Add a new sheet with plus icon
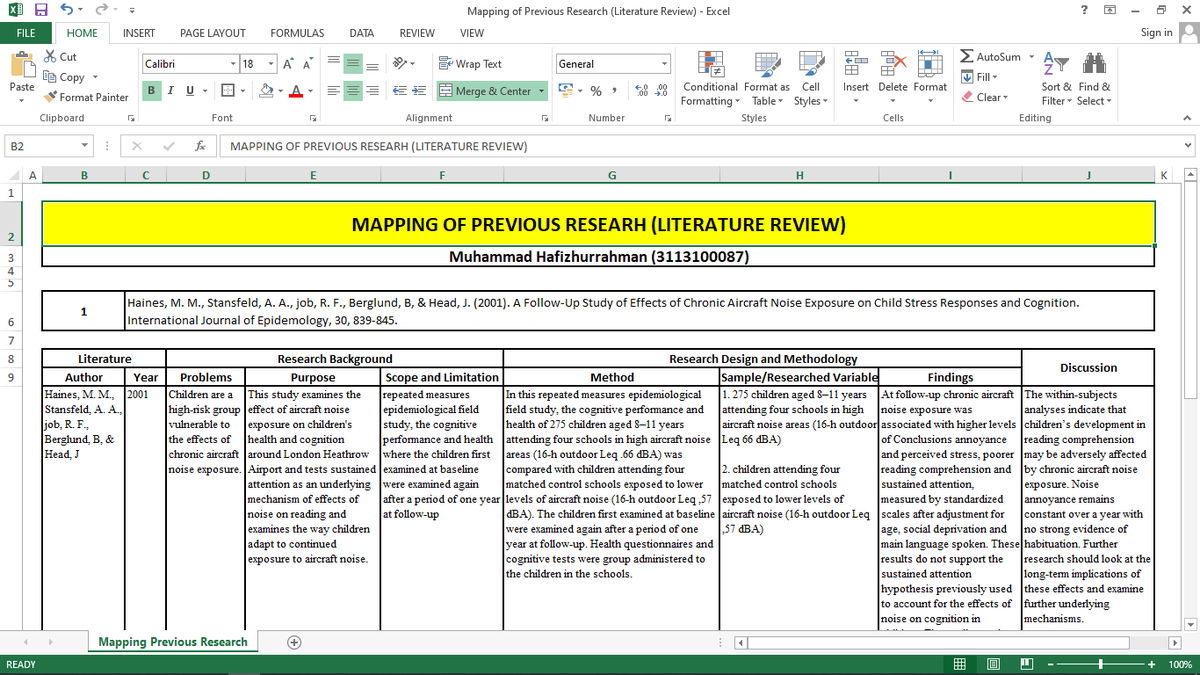1200x675 pixels. [295, 642]
